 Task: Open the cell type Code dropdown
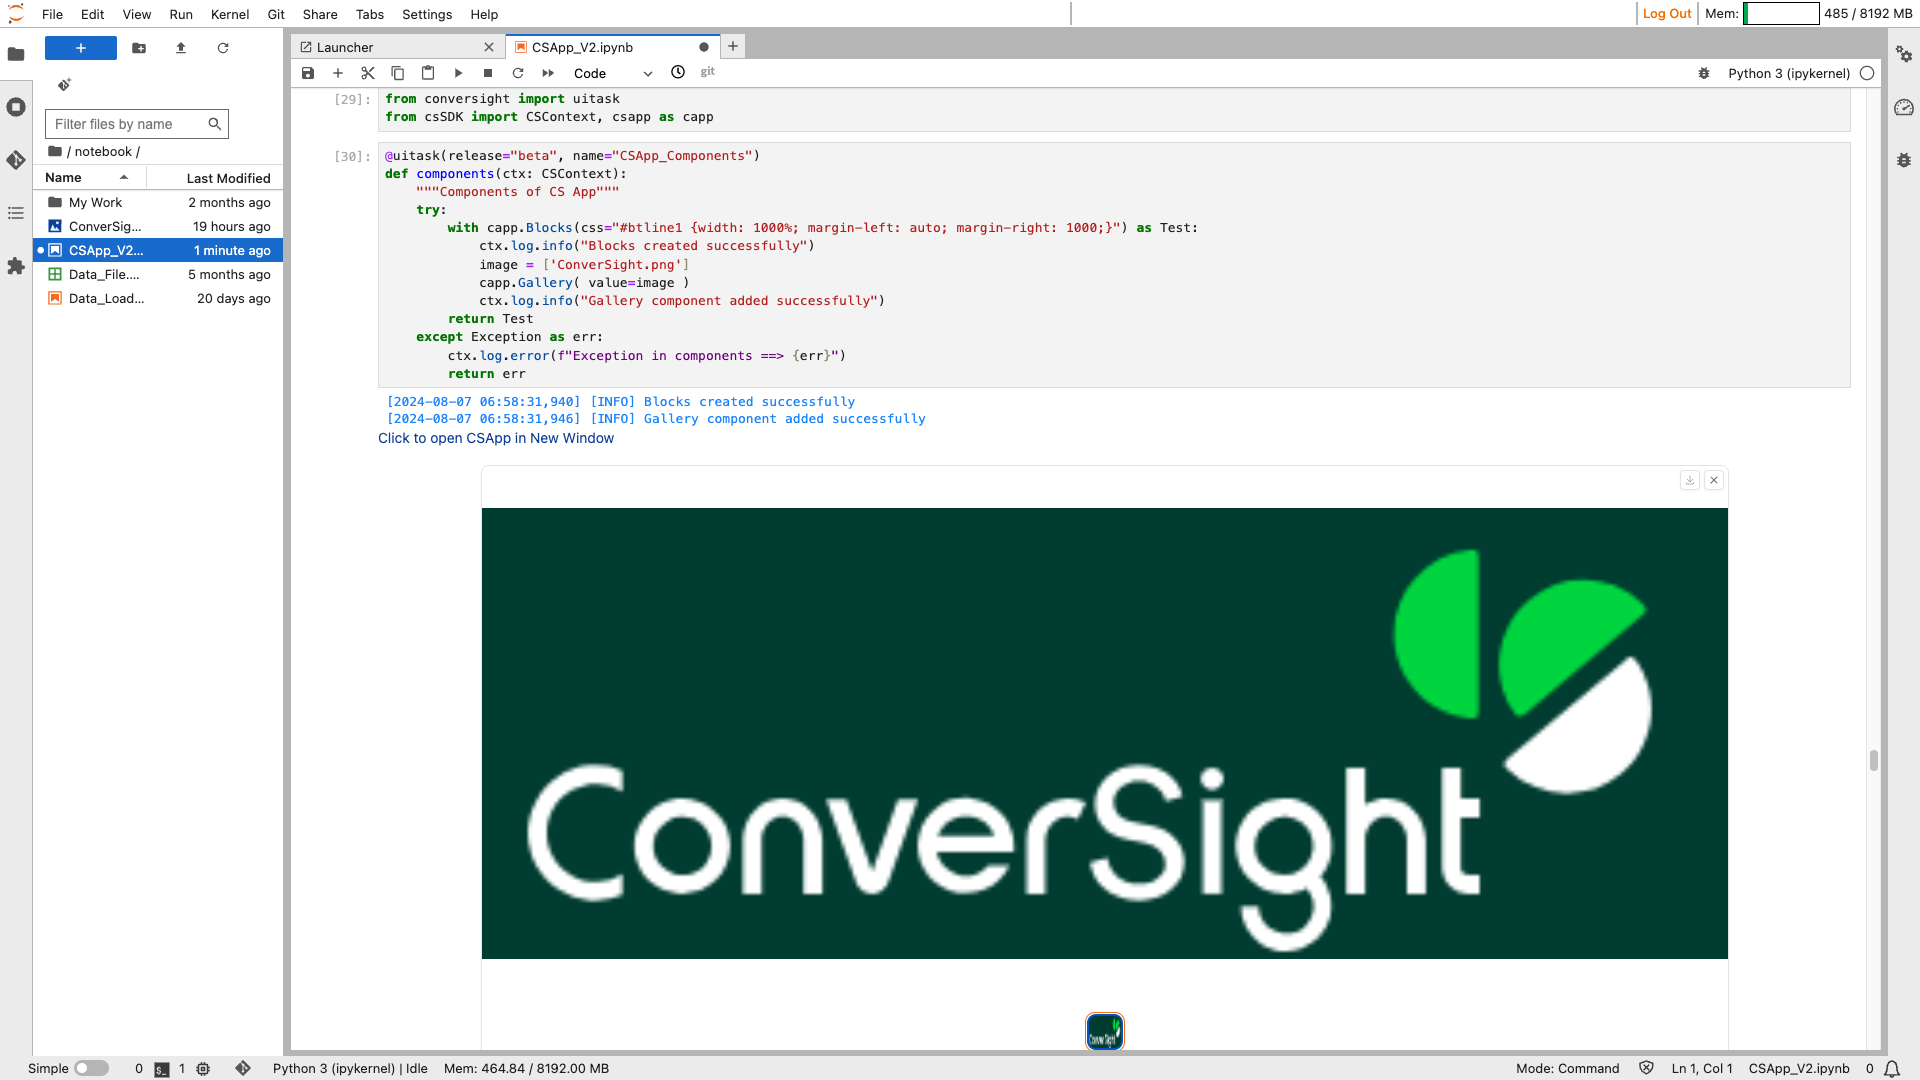pyautogui.click(x=612, y=73)
